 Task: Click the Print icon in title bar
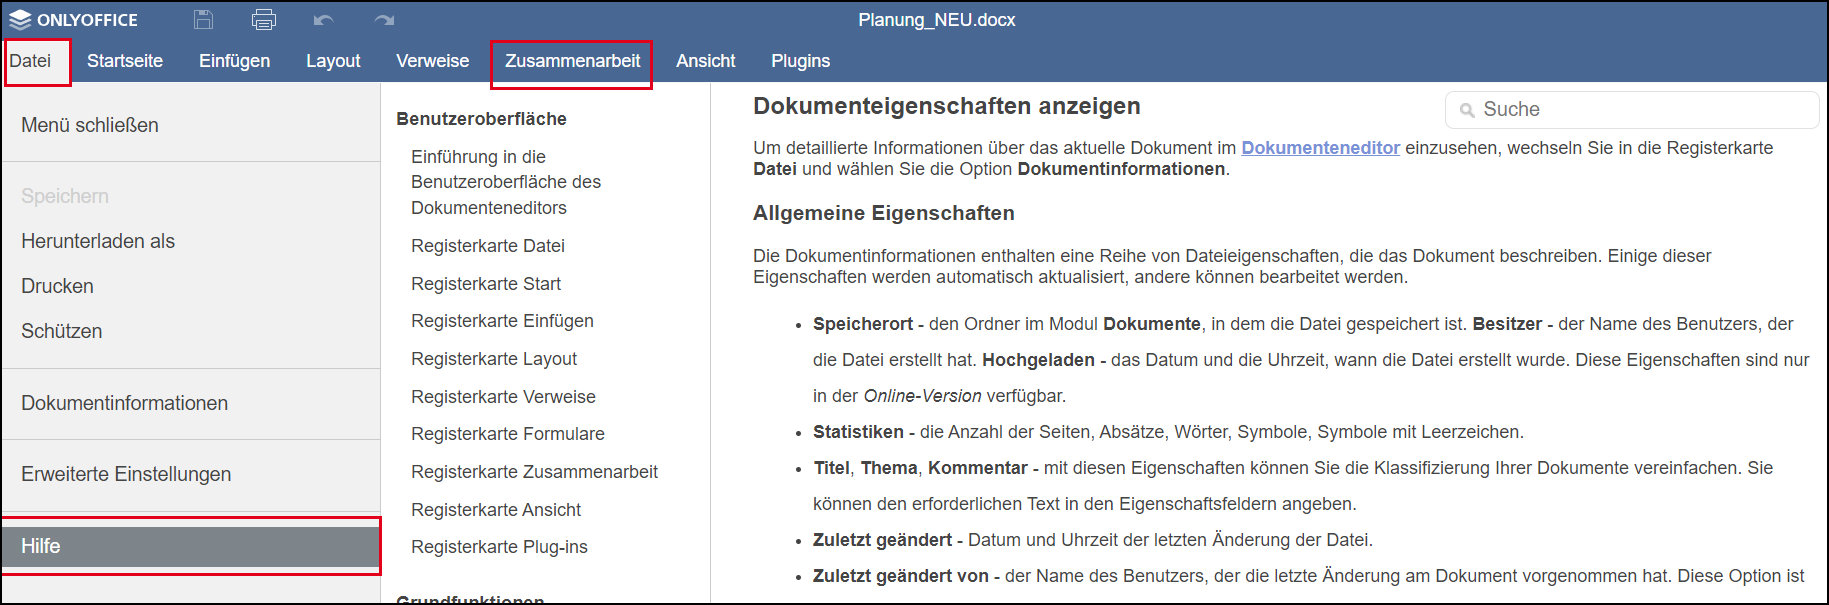tap(264, 19)
